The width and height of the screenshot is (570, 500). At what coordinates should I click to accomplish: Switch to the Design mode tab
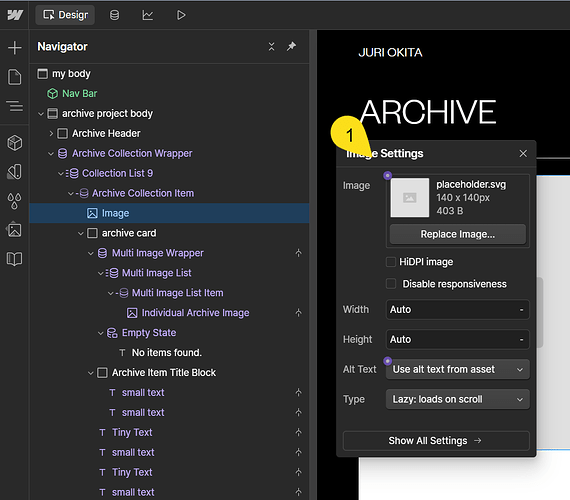pos(65,15)
